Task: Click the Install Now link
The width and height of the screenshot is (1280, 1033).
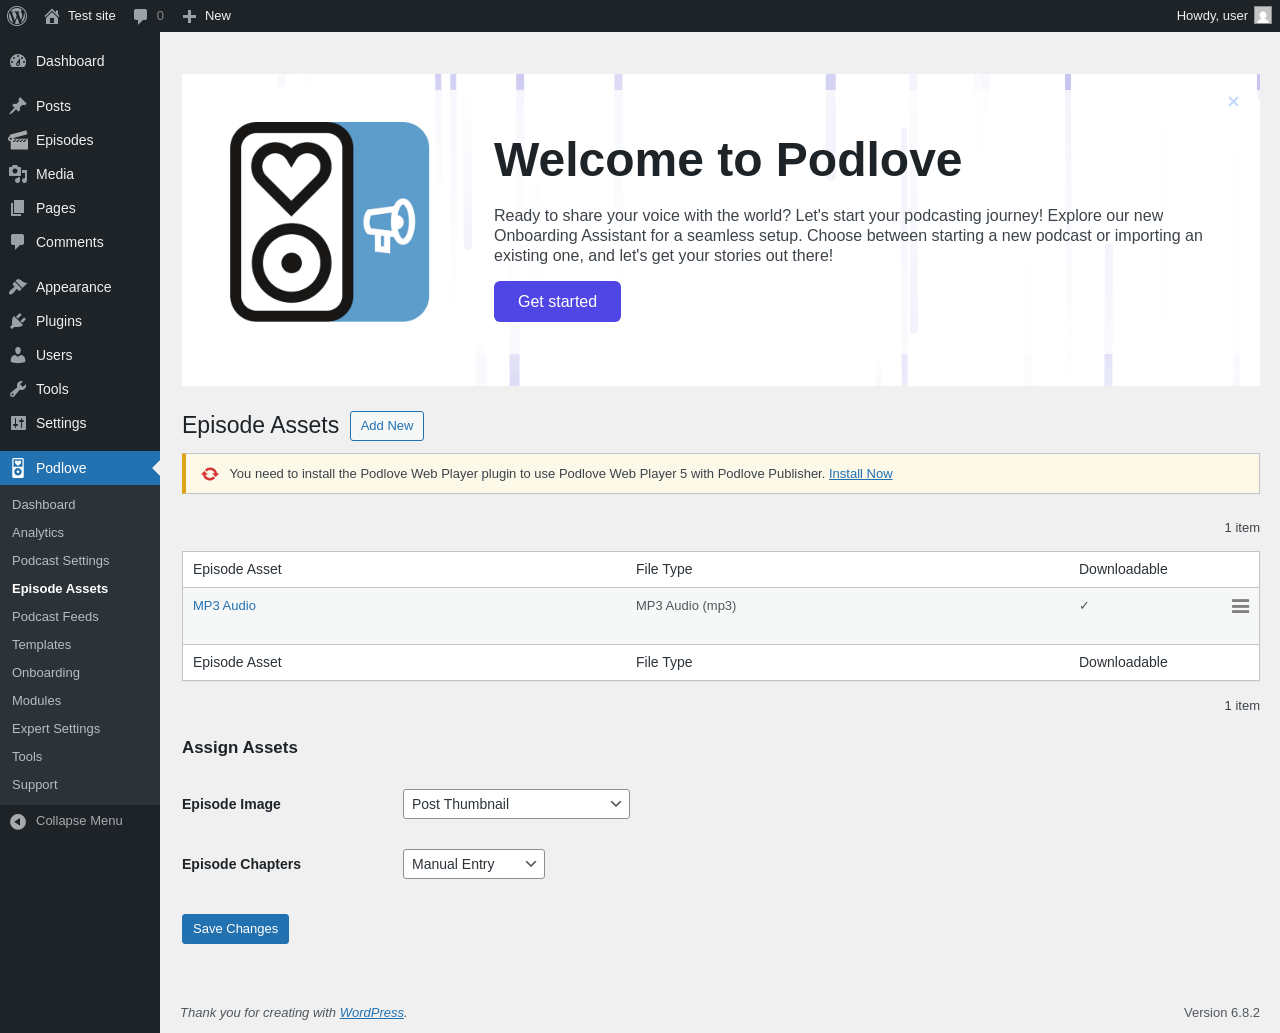Action: [x=861, y=474]
